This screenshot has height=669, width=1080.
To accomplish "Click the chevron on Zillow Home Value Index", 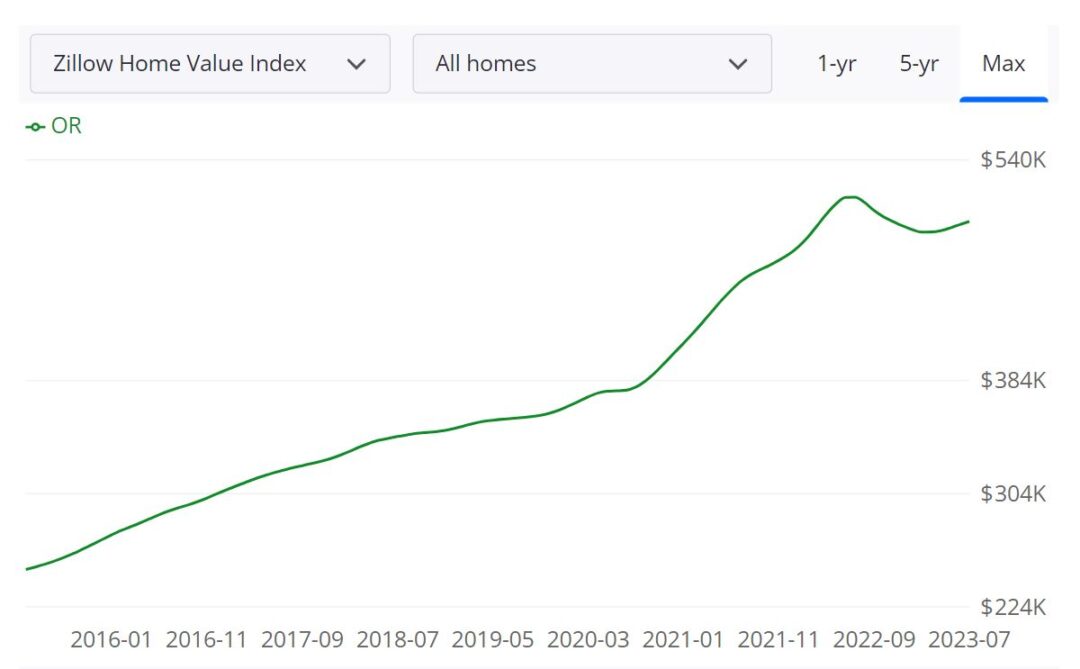I will (x=357, y=63).
